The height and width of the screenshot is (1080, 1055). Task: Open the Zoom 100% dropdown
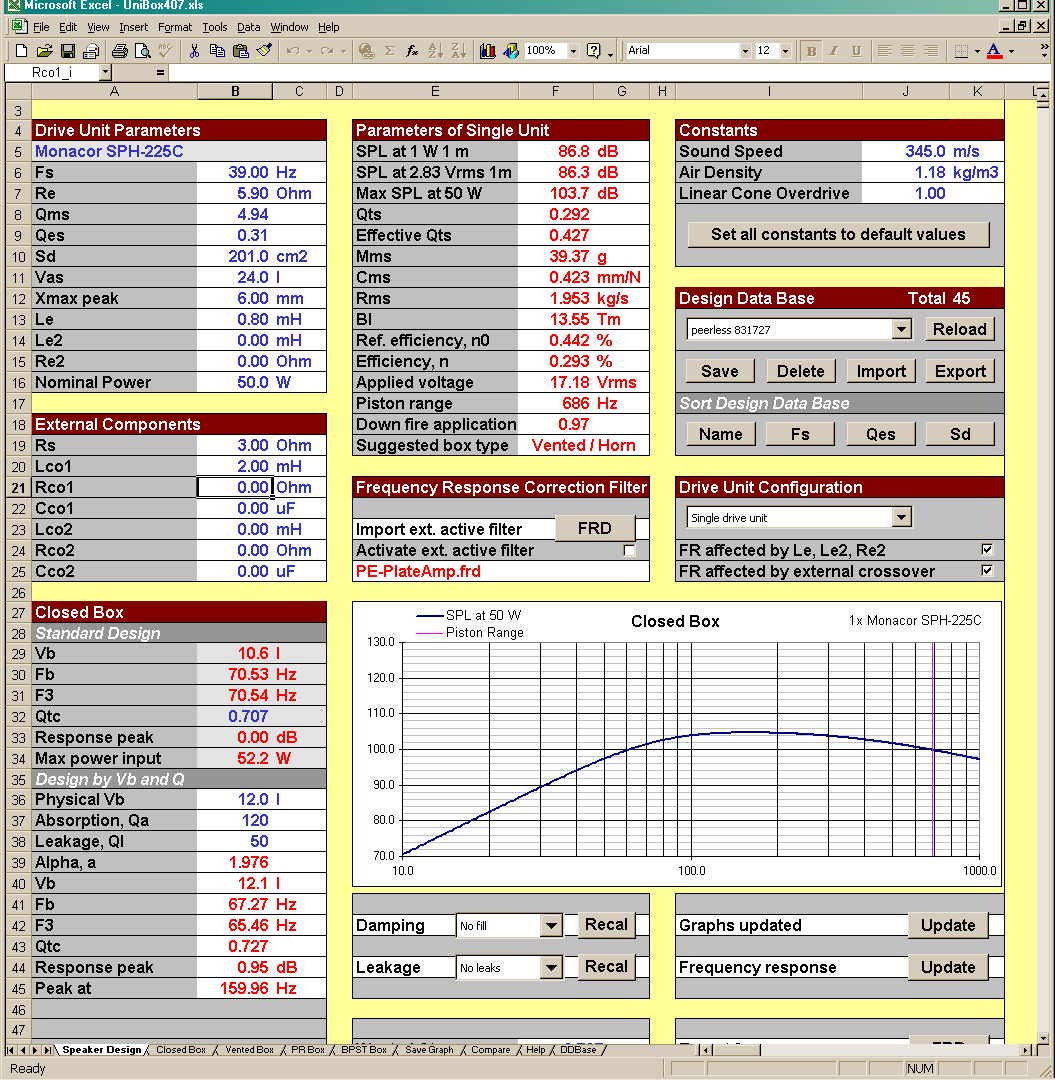(x=573, y=51)
